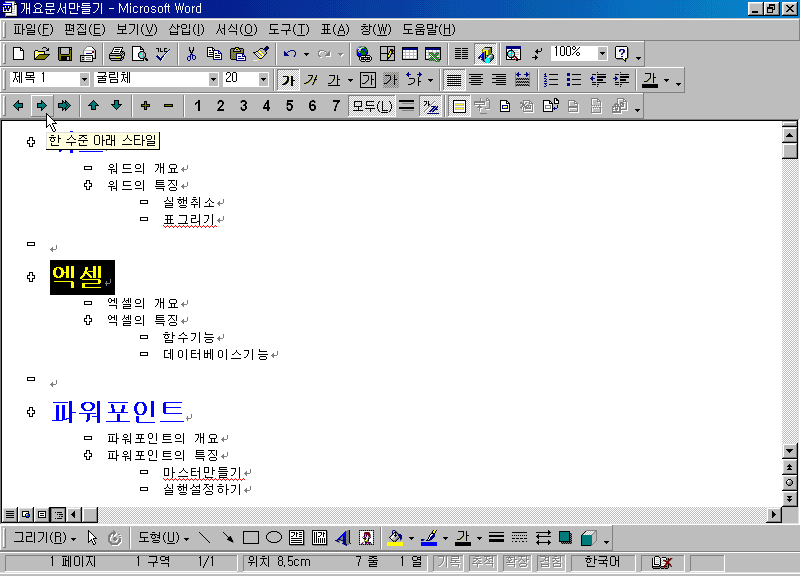
Task: Apply the yellow fill color
Action: point(395,537)
